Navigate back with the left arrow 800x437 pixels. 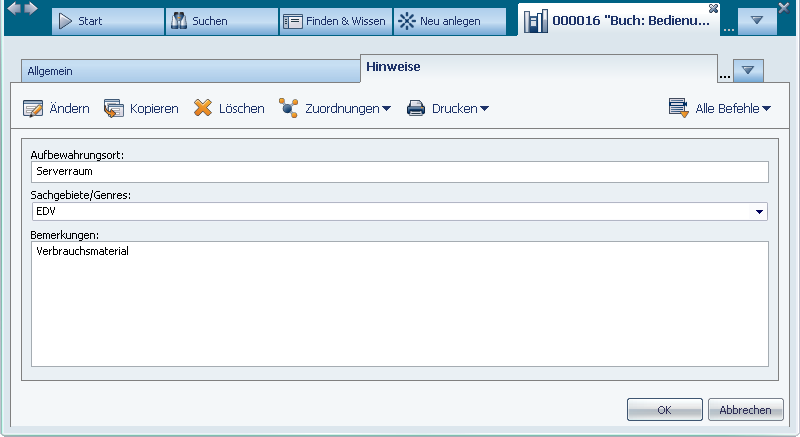[x=14, y=8]
